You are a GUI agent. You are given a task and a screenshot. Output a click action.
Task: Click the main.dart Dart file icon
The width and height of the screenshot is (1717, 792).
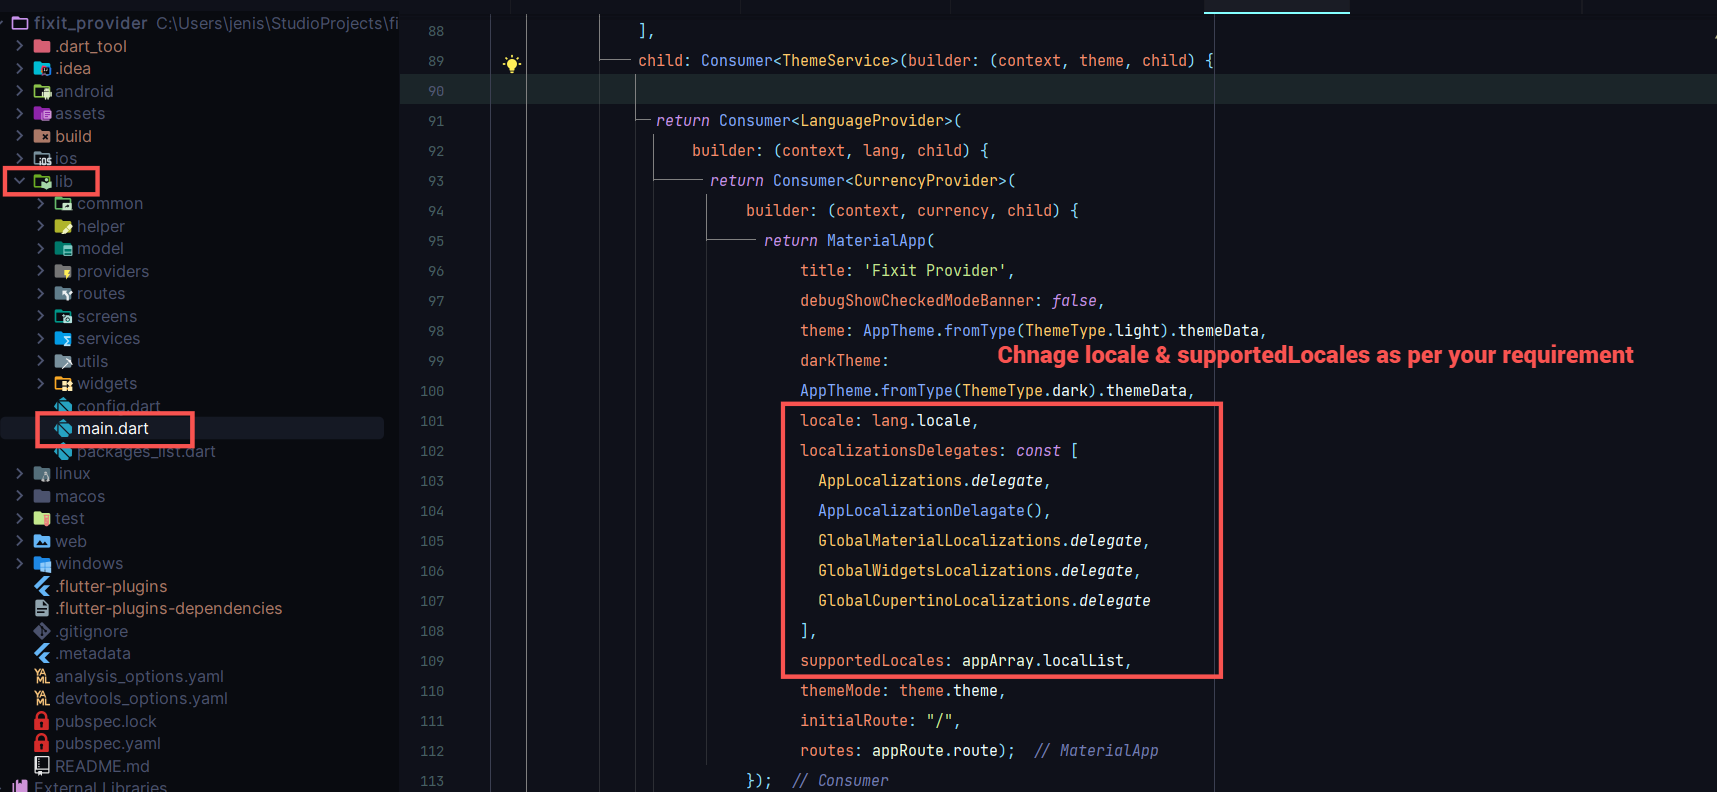click(x=64, y=429)
